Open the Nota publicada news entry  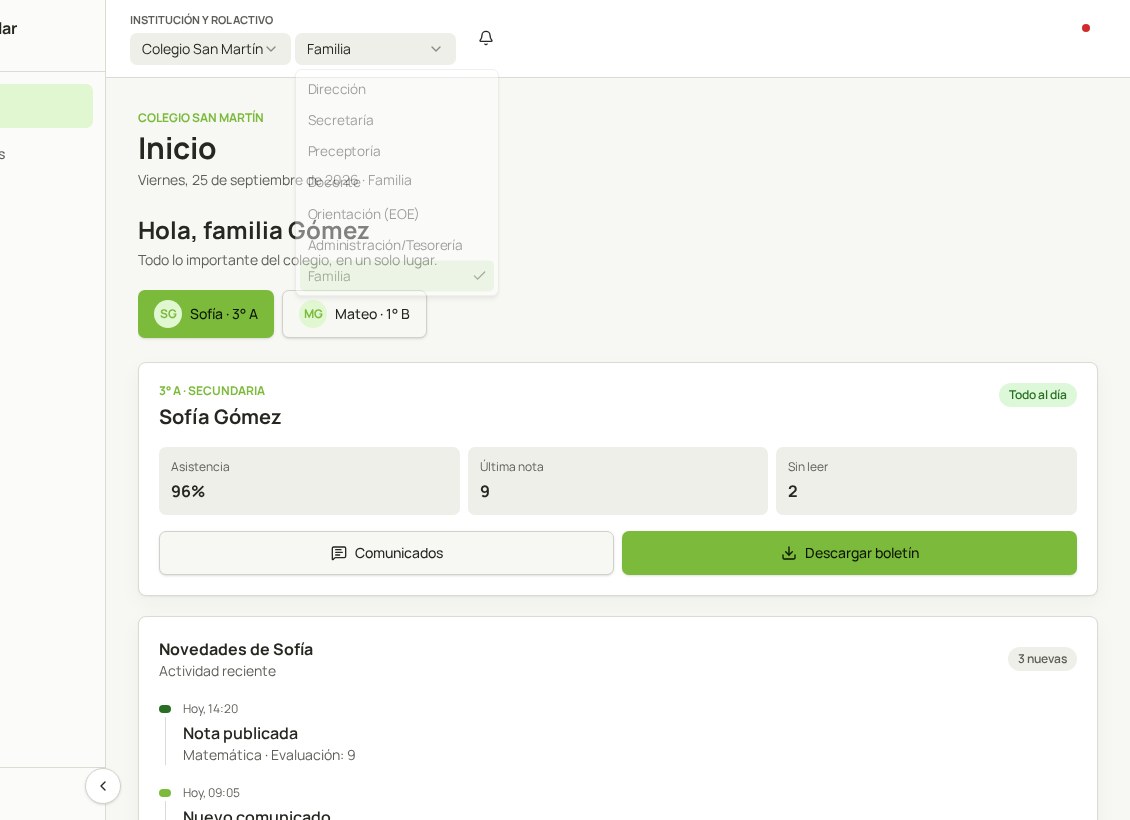coord(240,734)
